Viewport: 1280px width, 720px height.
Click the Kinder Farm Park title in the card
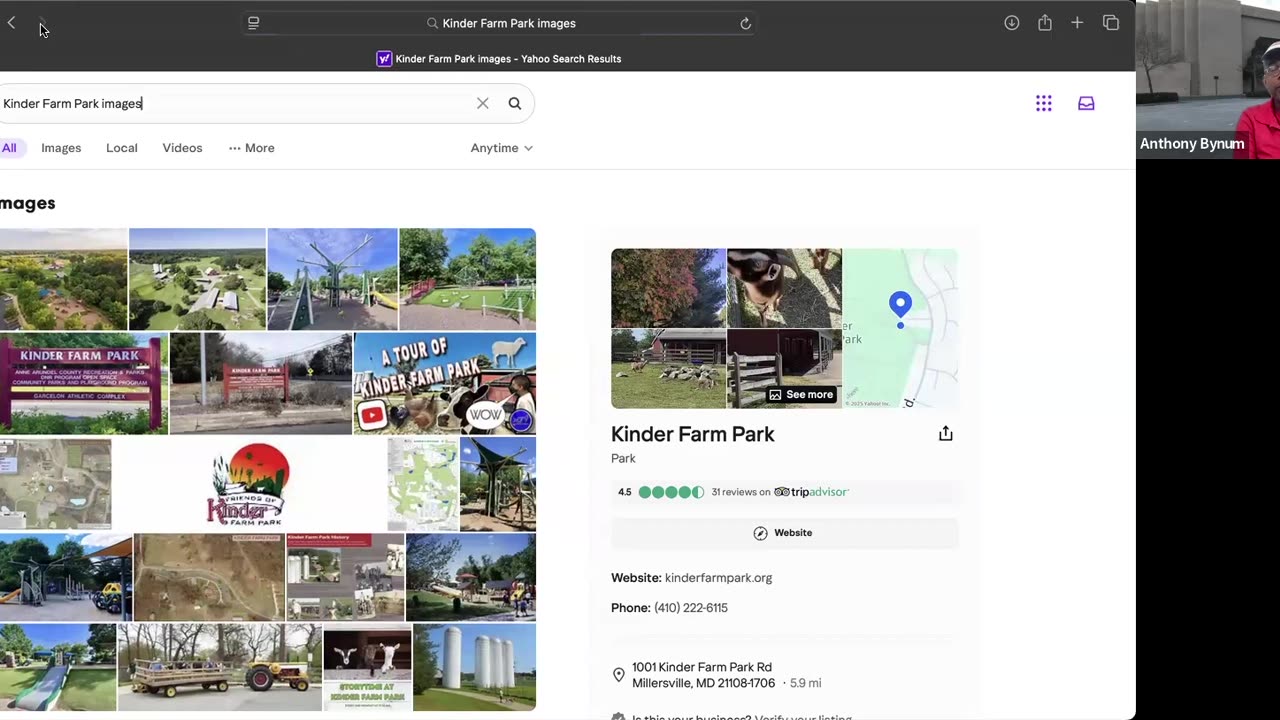(693, 434)
